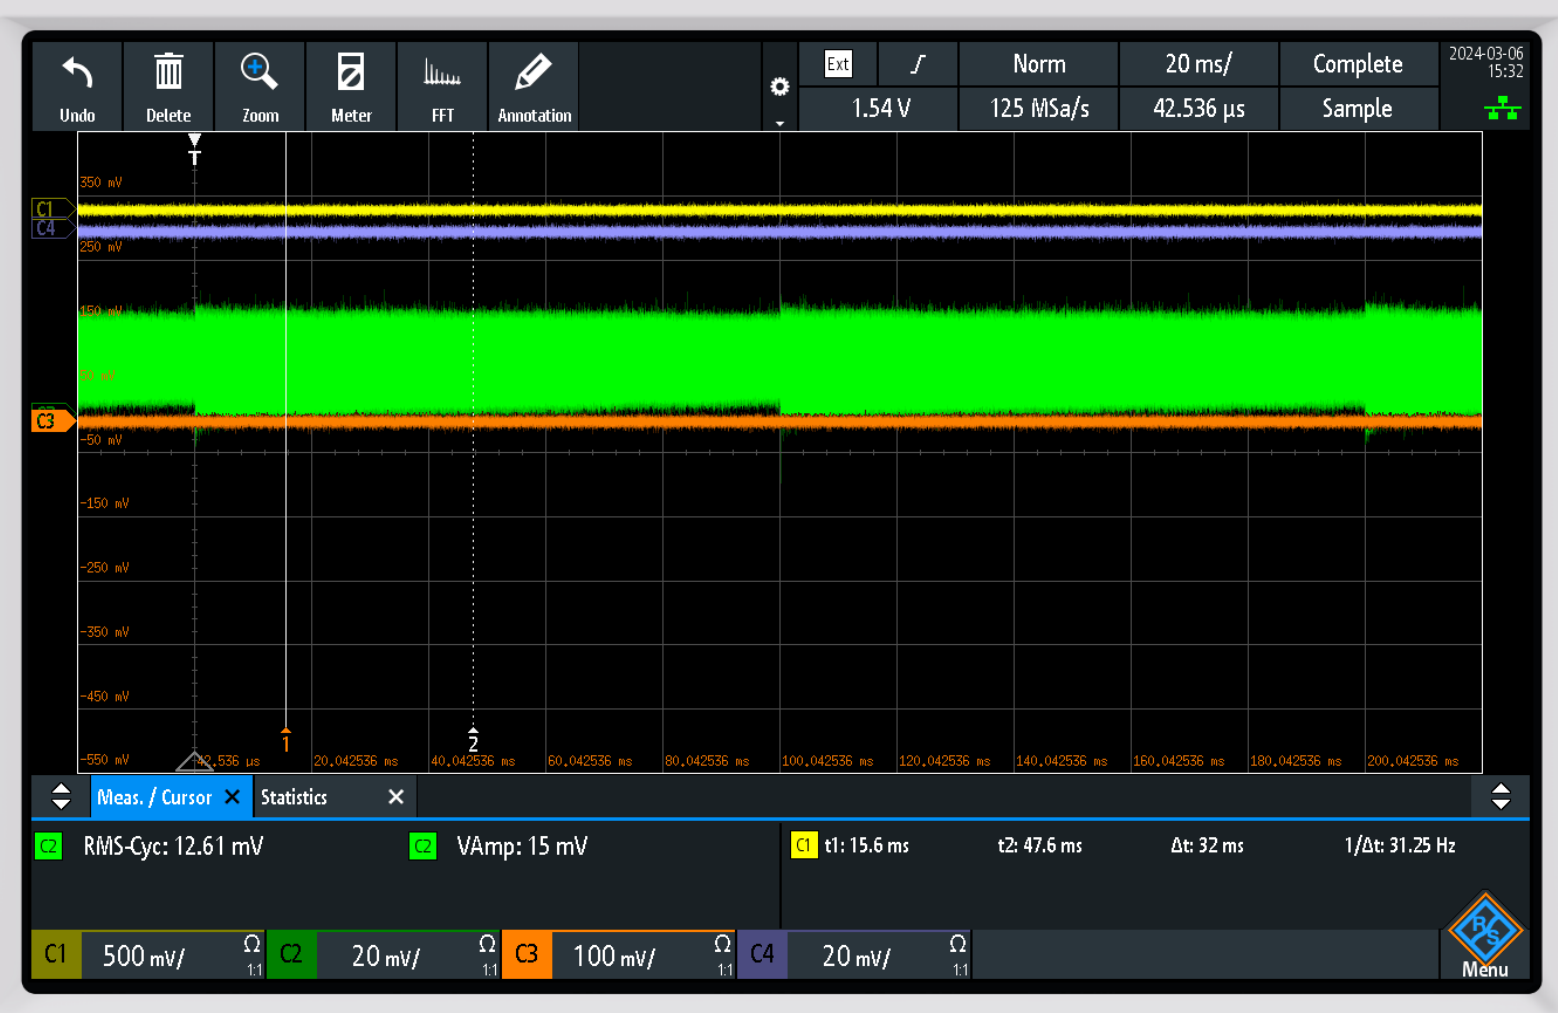Select the Annotation pencil tool
This screenshot has height=1013, width=1558.
[x=534, y=74]
